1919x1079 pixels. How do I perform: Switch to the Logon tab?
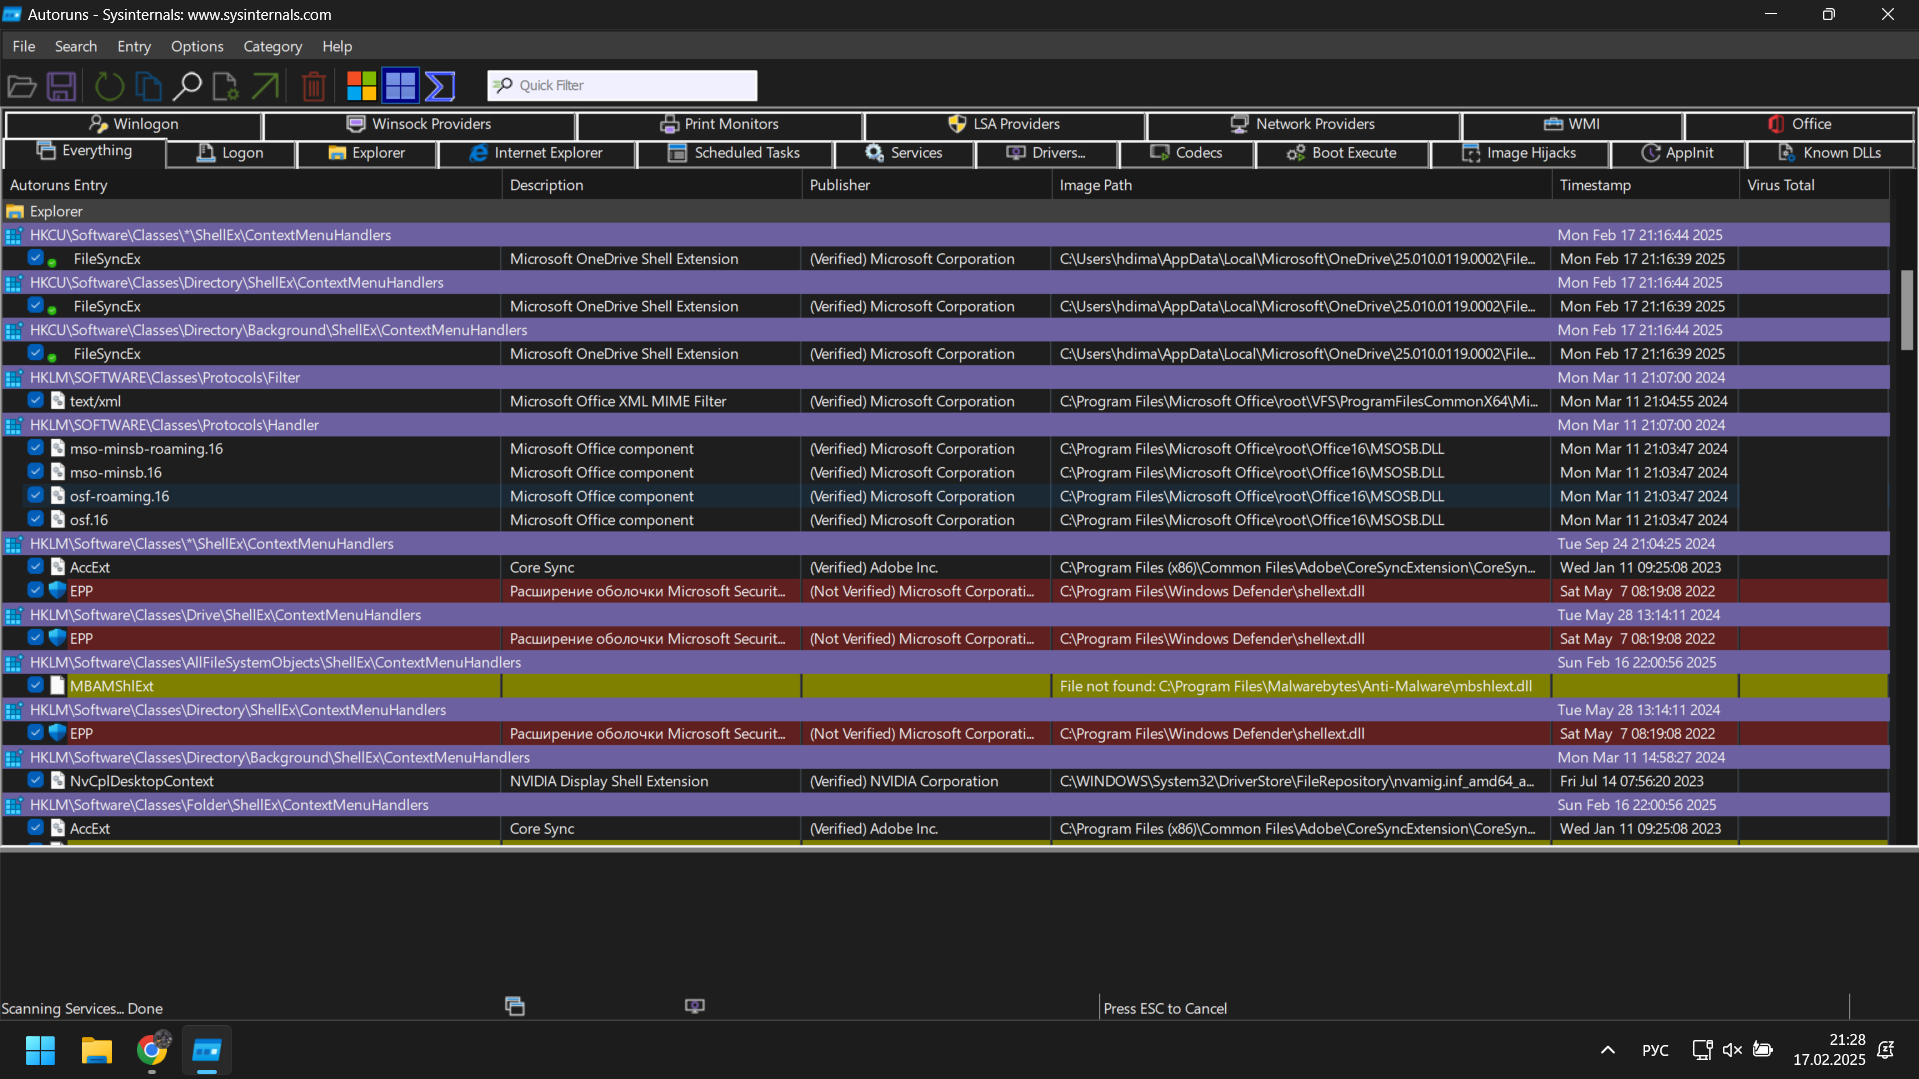pos(231,153)
